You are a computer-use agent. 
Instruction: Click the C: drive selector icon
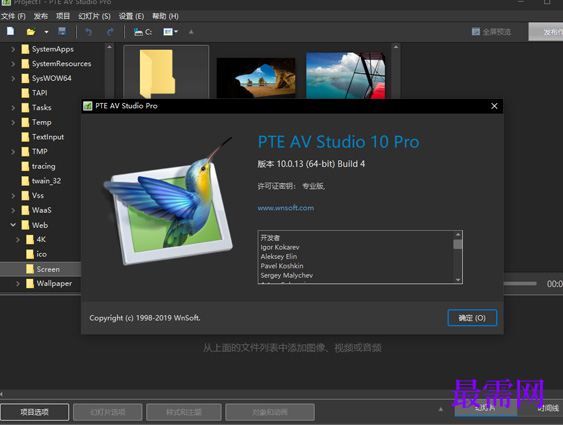coord(143,32)
